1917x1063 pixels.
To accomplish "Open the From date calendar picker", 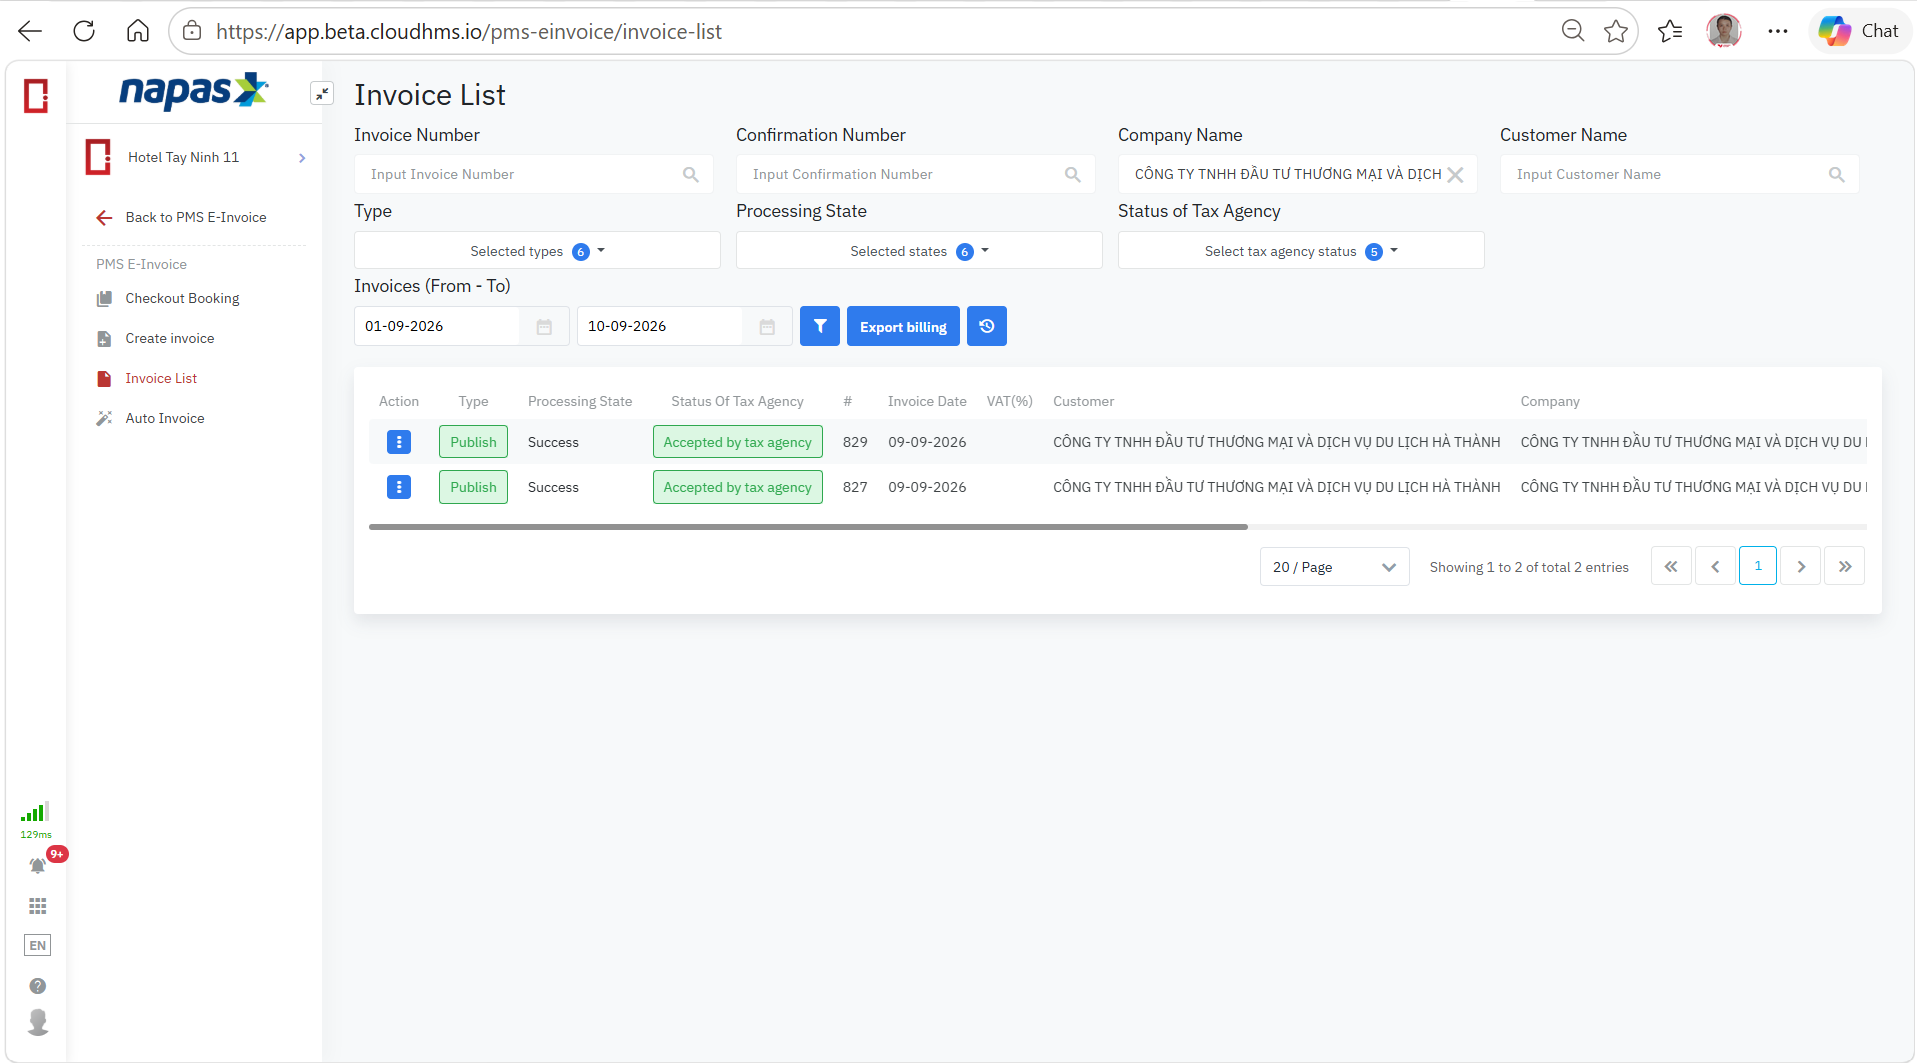I will [x=544, y=327].
